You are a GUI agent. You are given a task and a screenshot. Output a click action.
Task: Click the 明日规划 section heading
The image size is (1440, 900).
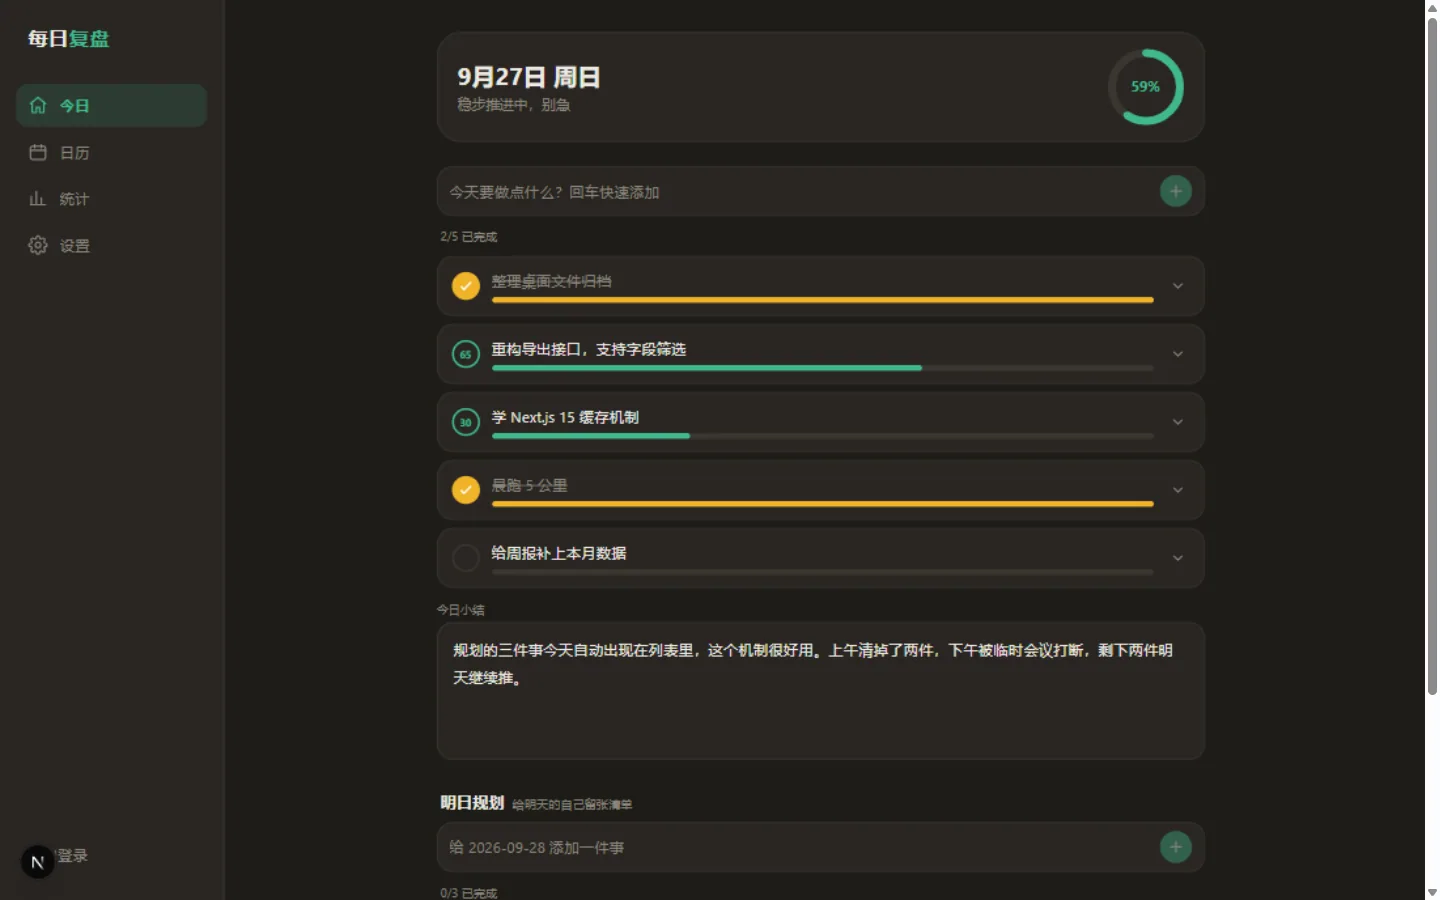pyautogui.click(x=472, y=802)
